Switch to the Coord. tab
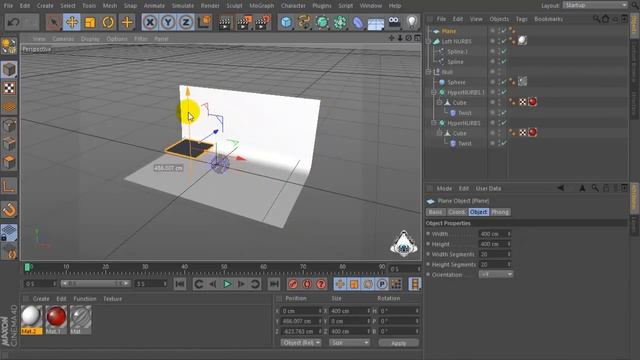This screenshot has width=640, height=360. pos(456,212)
